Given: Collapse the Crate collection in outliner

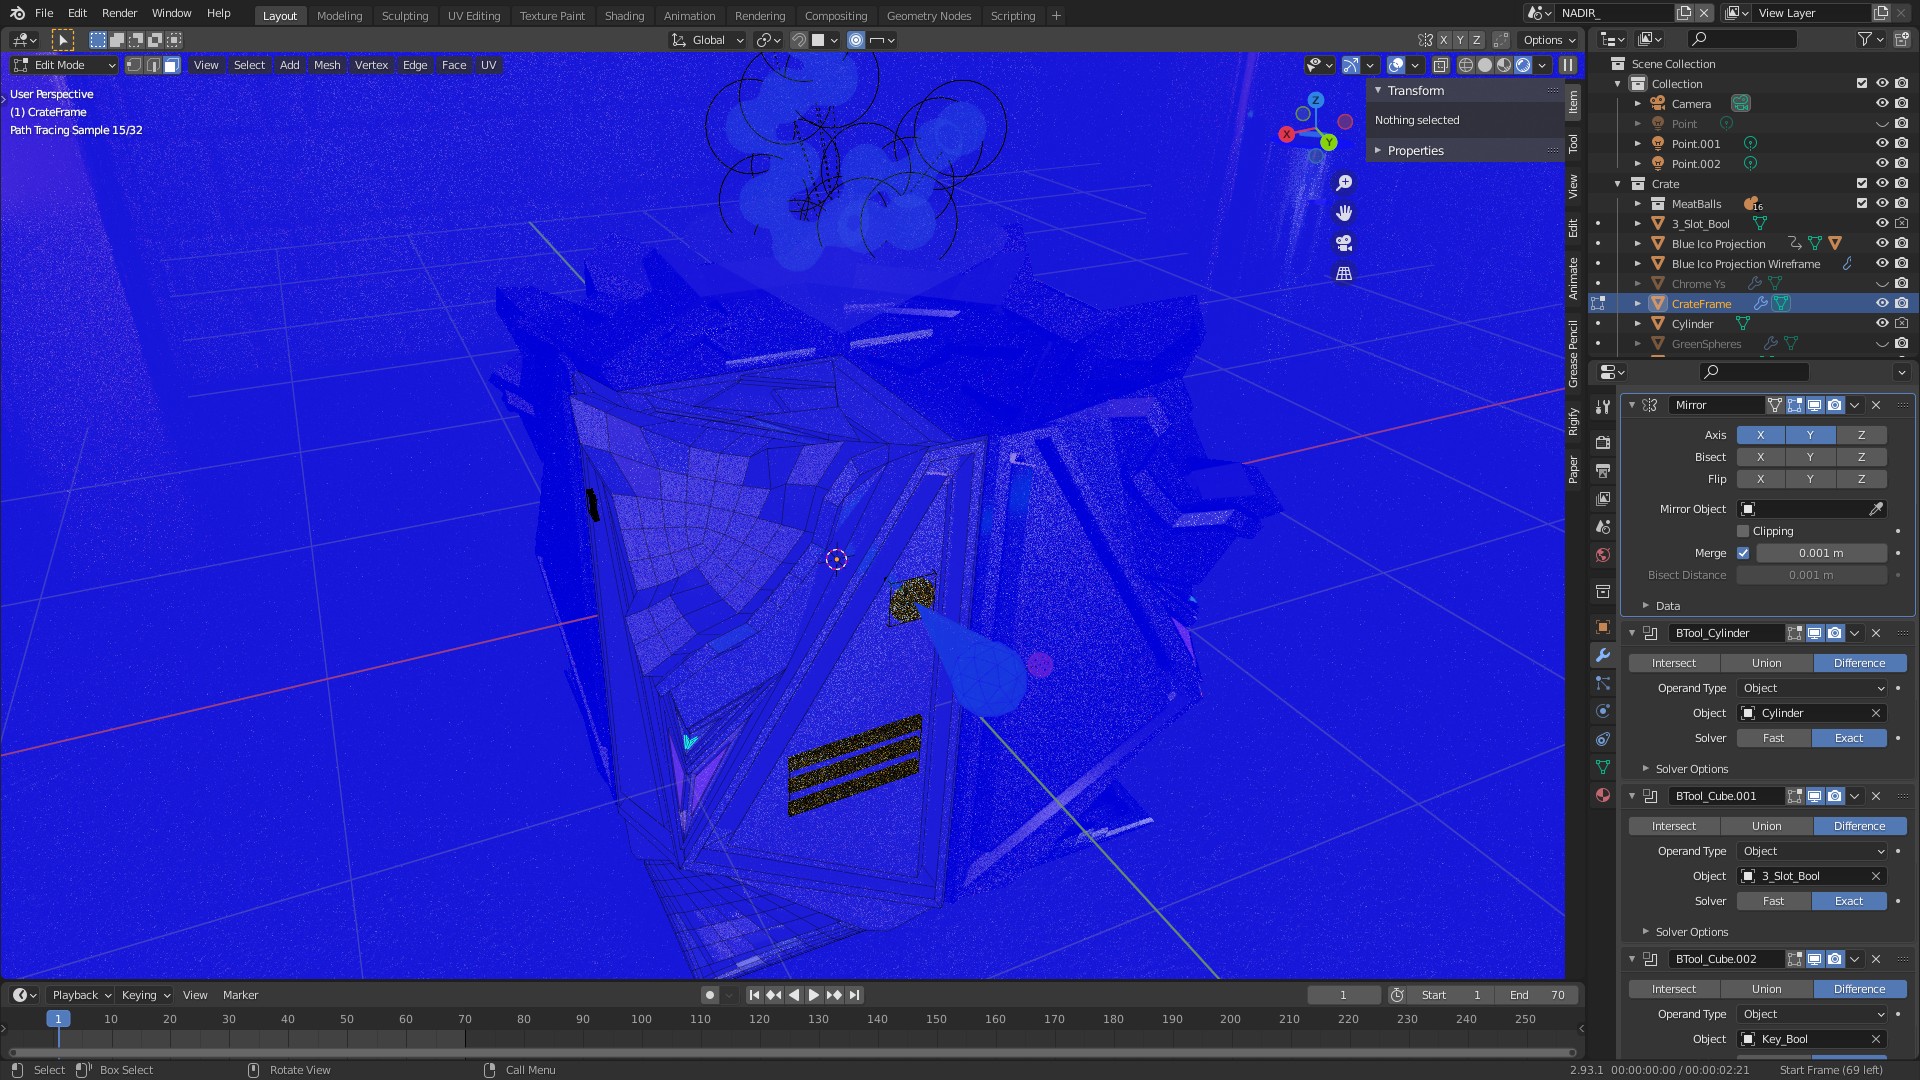Looking at the screenshot, I should [x=1618, y=184].
